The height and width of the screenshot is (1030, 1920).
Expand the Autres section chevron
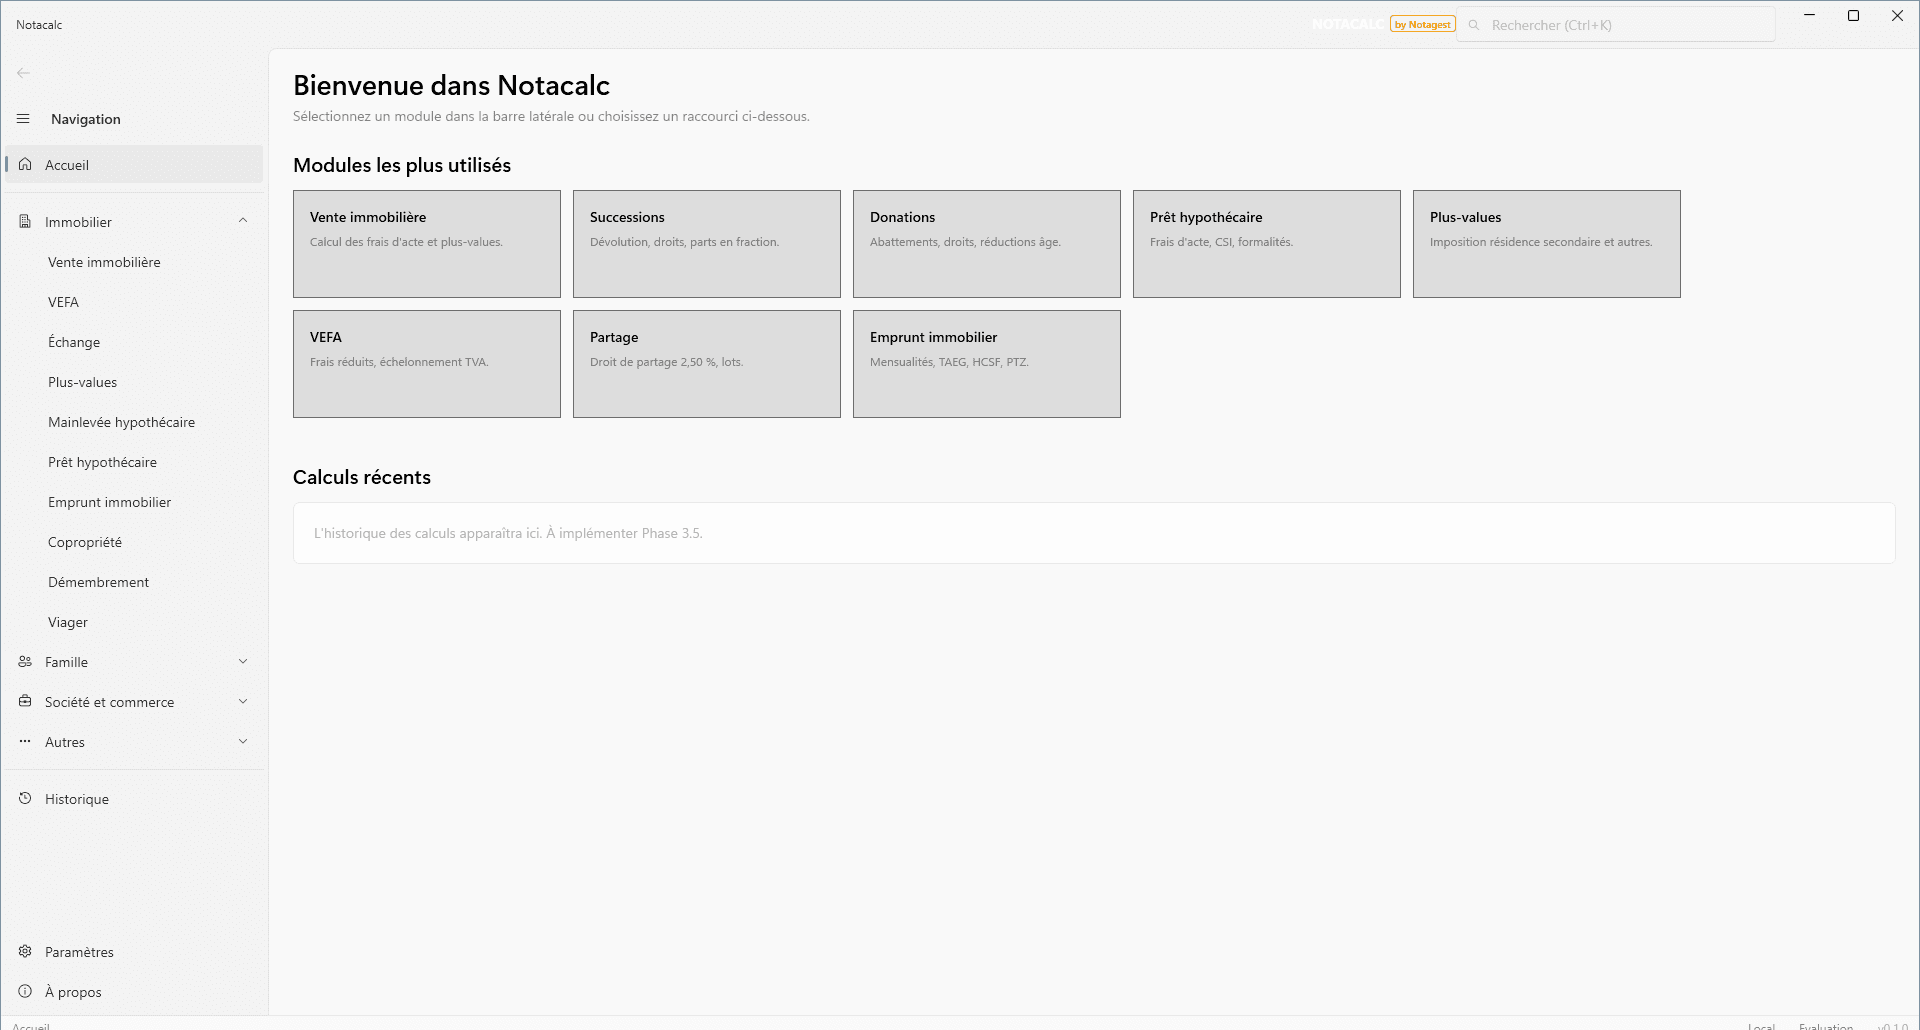click(x=243, y=741)
